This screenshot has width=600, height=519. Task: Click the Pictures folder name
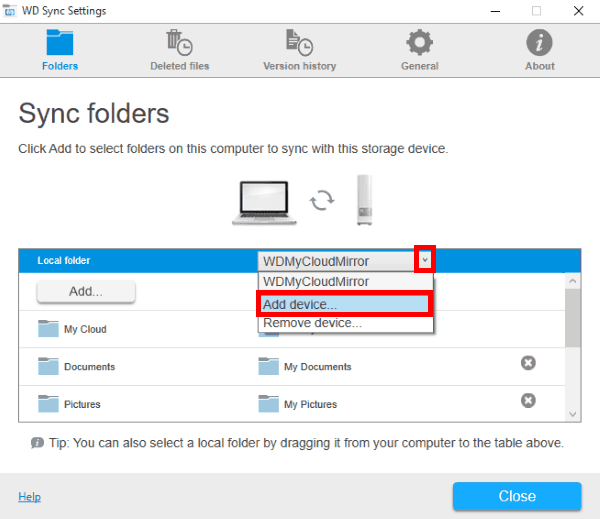pos(82,404)
